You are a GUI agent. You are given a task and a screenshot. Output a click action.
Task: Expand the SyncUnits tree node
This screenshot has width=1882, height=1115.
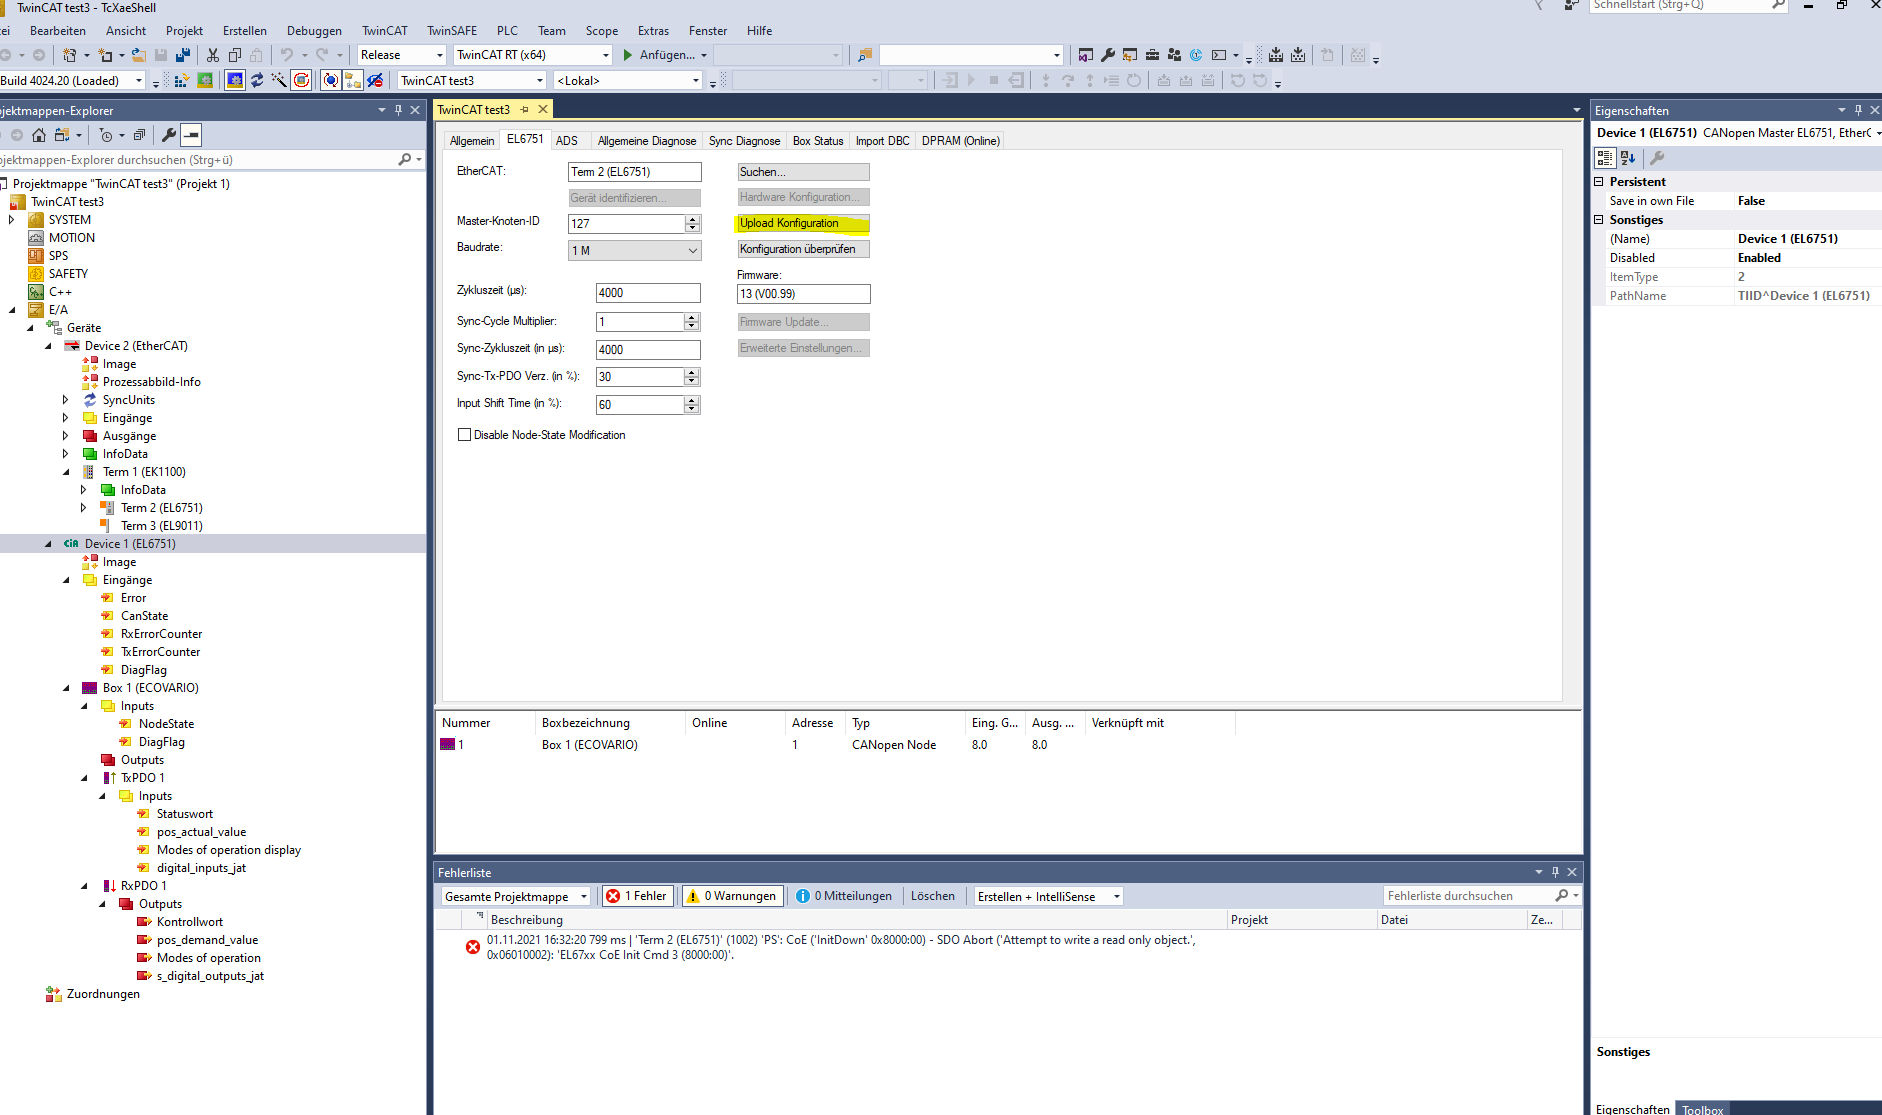click(x=66, y=400)
